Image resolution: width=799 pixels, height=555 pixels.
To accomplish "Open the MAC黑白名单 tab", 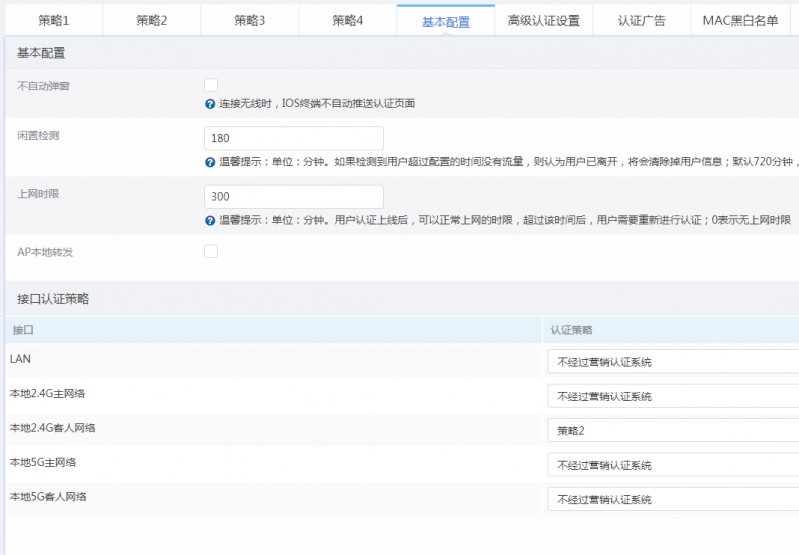I will tap(740, 20).
